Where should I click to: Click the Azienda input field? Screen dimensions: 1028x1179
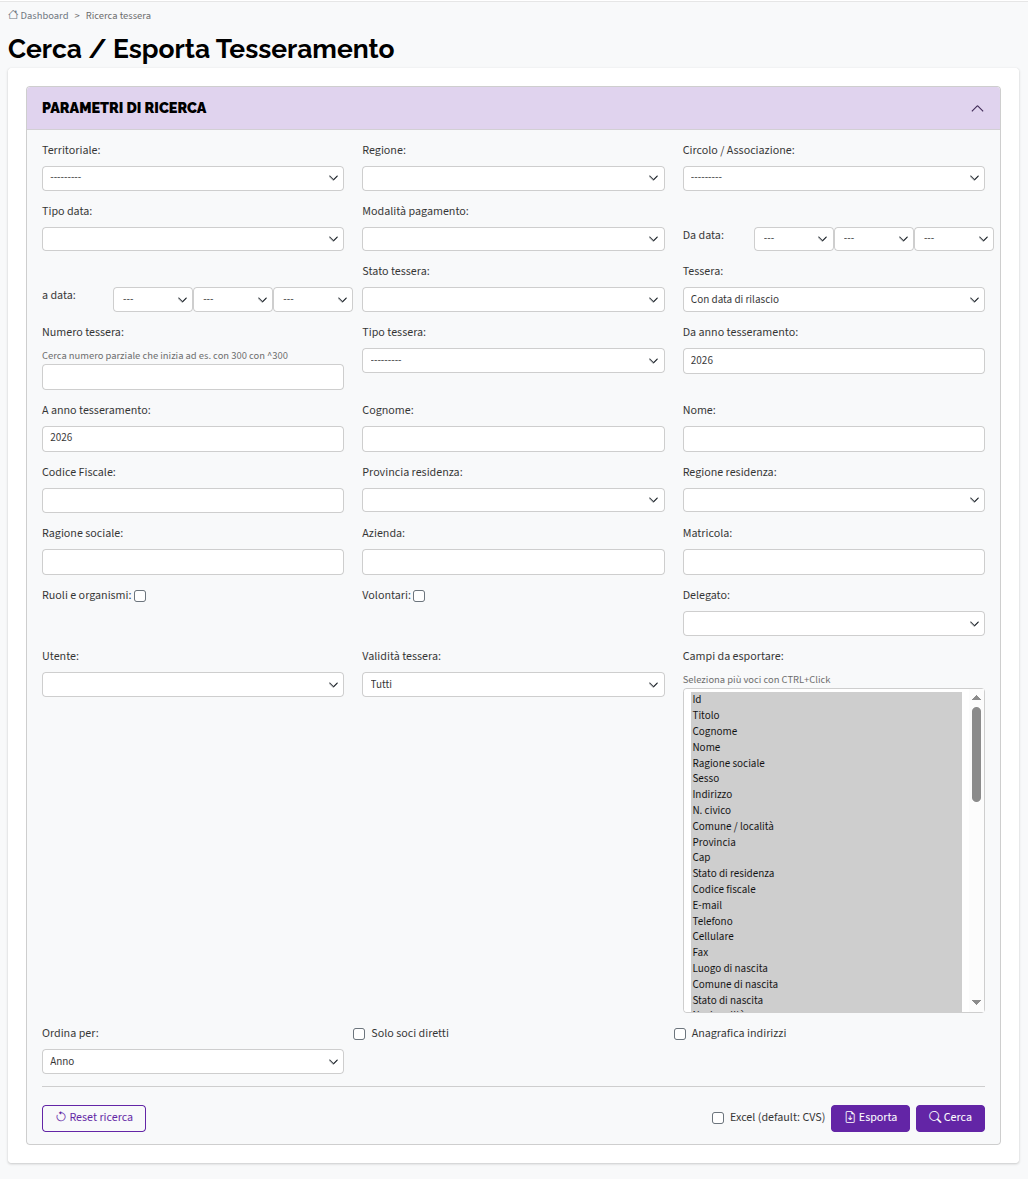point(513,562)
